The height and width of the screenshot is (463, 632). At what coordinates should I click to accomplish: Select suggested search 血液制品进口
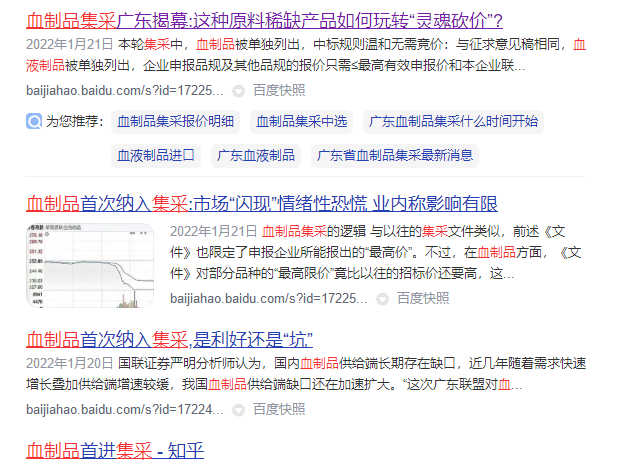[156, 156]
